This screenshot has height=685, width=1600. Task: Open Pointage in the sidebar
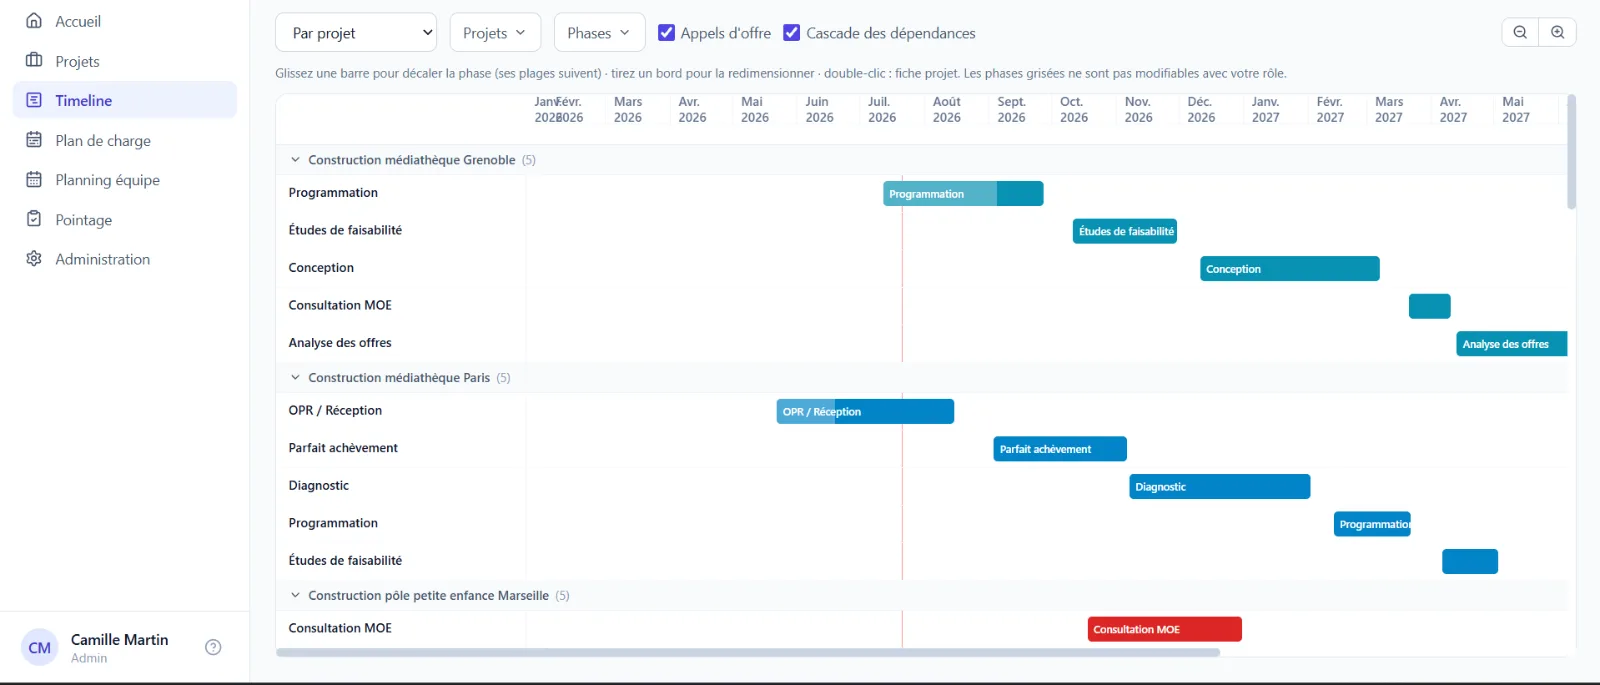pos(124,219)
